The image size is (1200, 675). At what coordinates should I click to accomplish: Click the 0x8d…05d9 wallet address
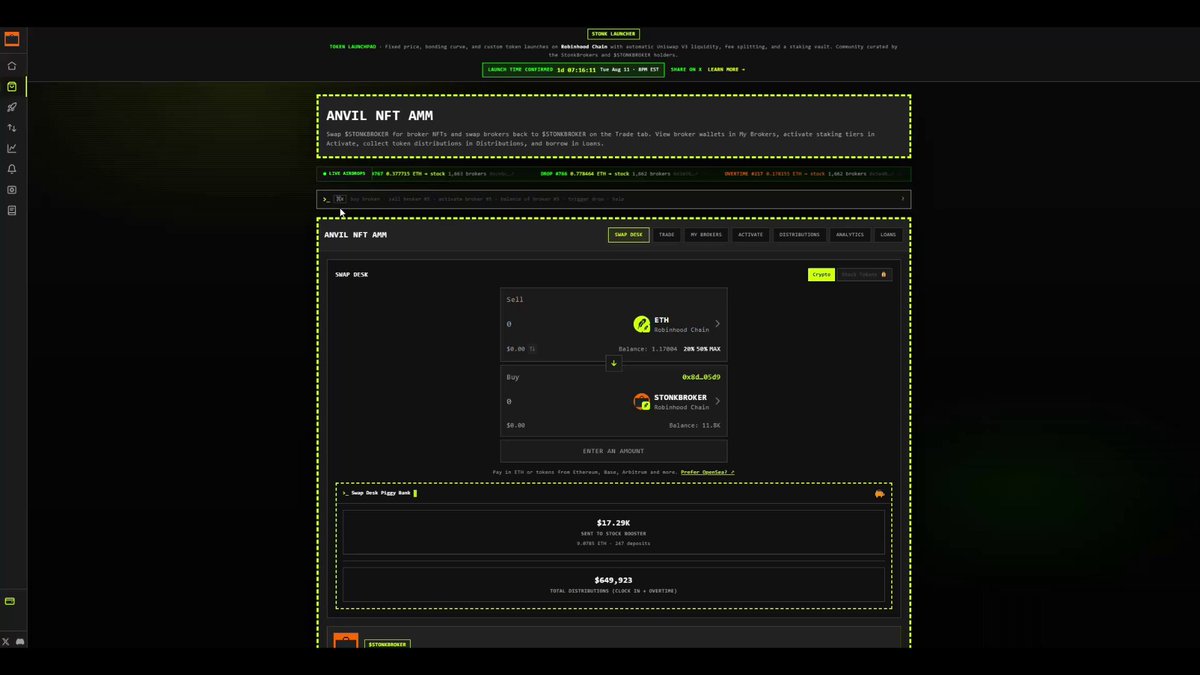pos(701,377)
